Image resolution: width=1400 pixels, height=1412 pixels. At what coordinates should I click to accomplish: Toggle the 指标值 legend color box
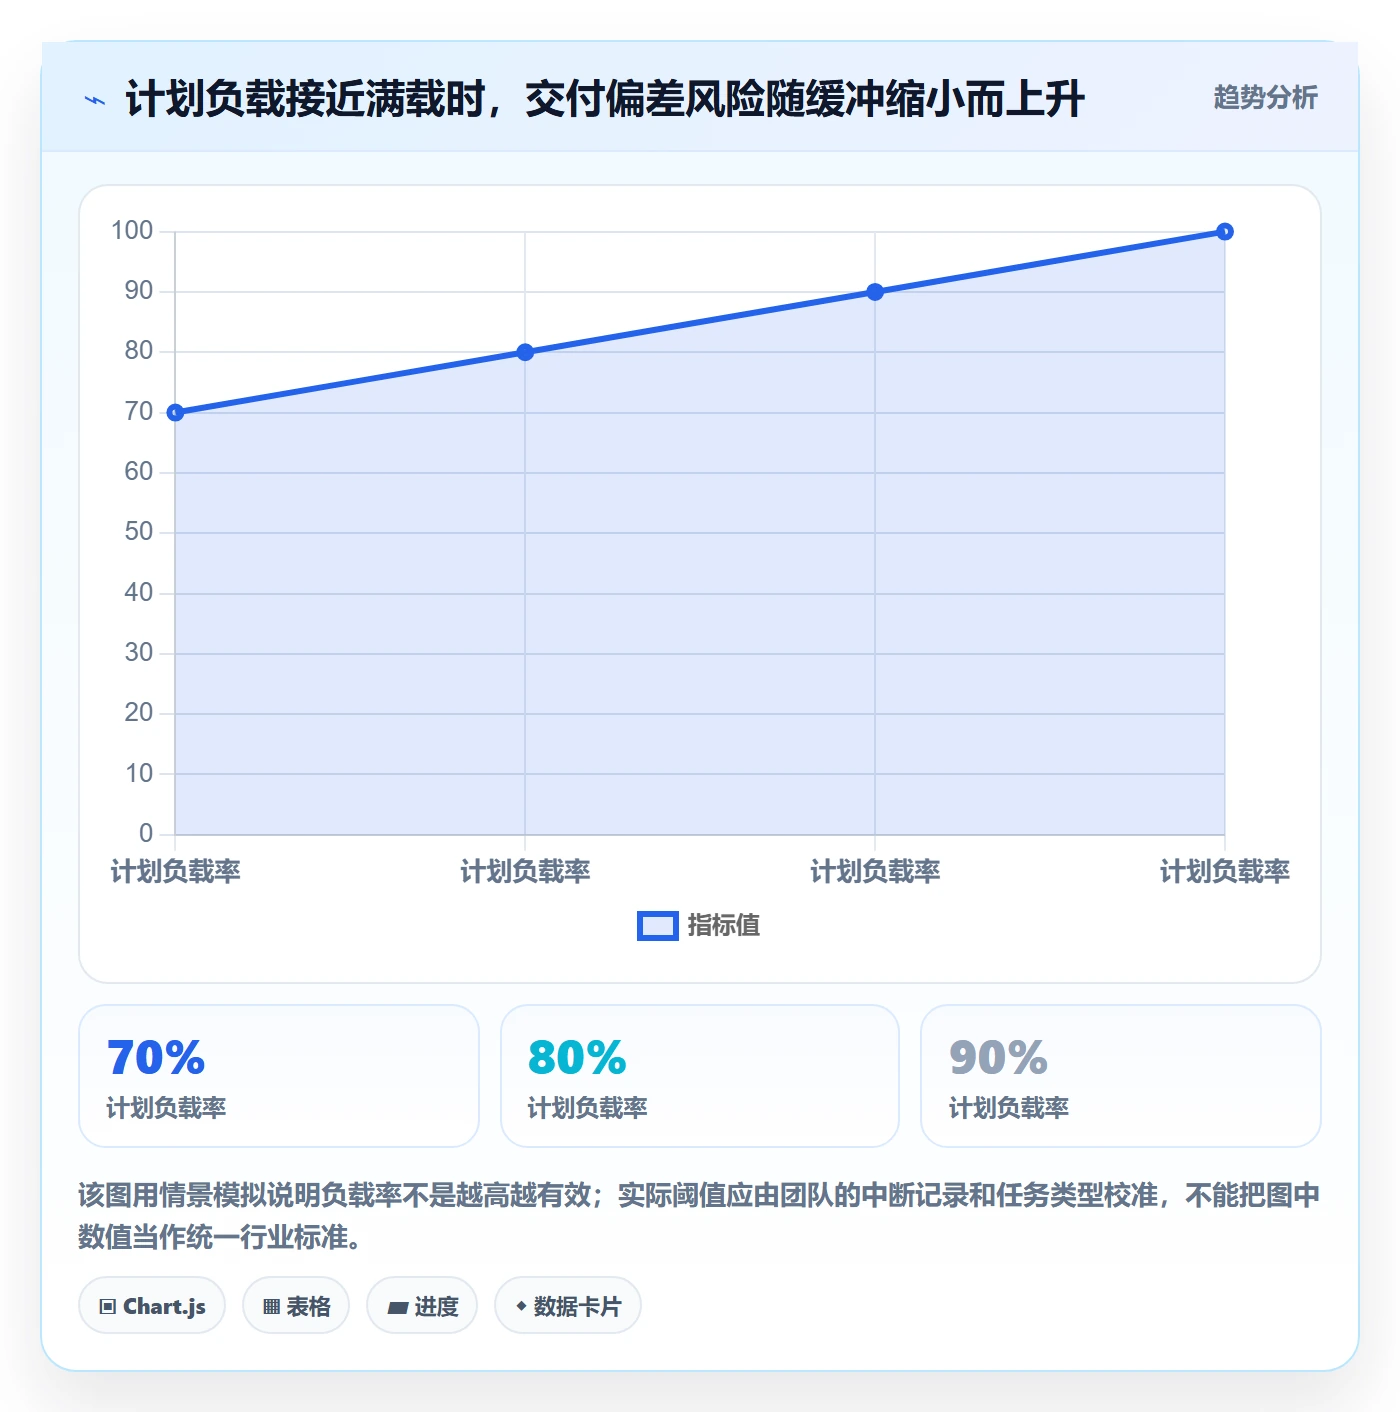[658, 926]
